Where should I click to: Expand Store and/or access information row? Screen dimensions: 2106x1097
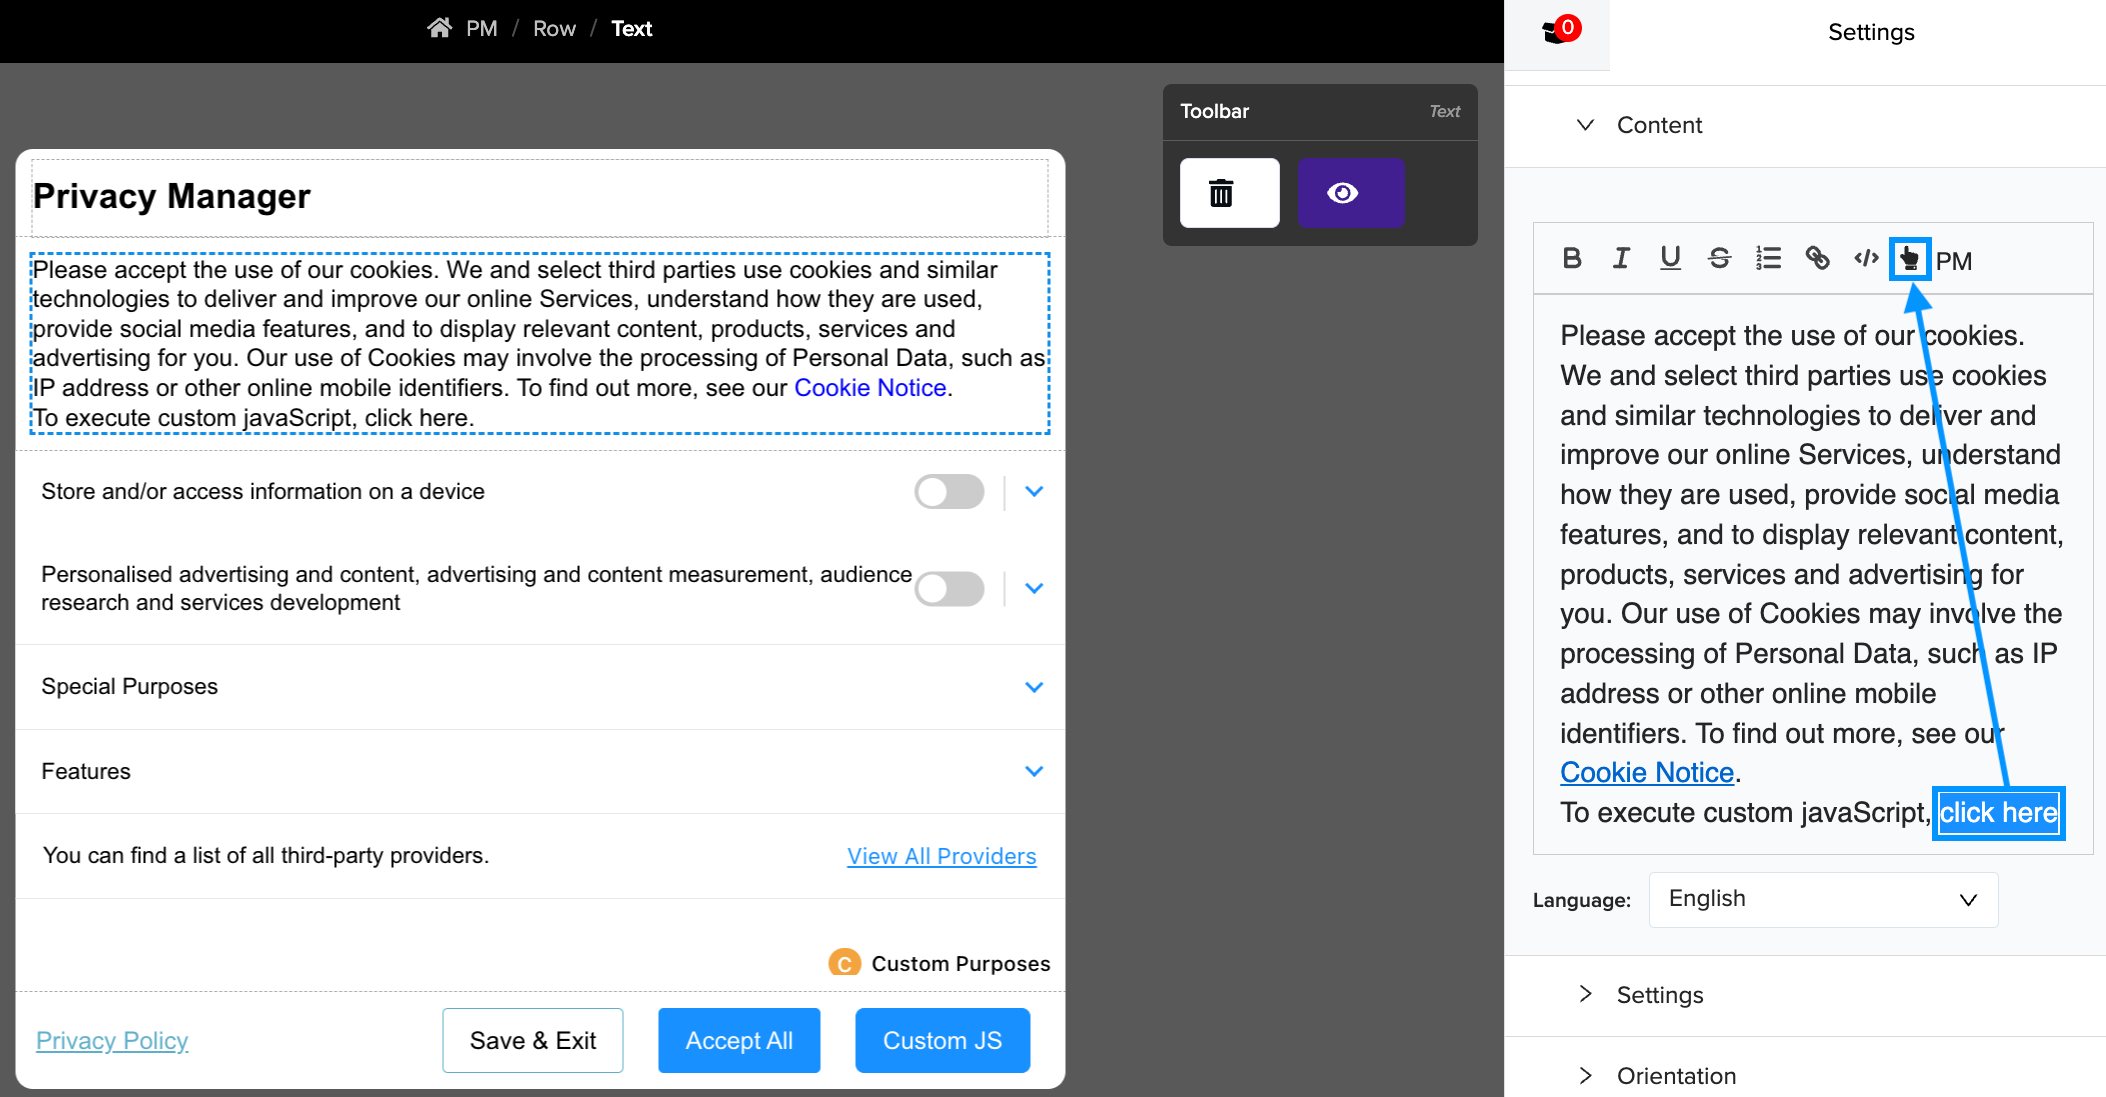[1034, 492]
